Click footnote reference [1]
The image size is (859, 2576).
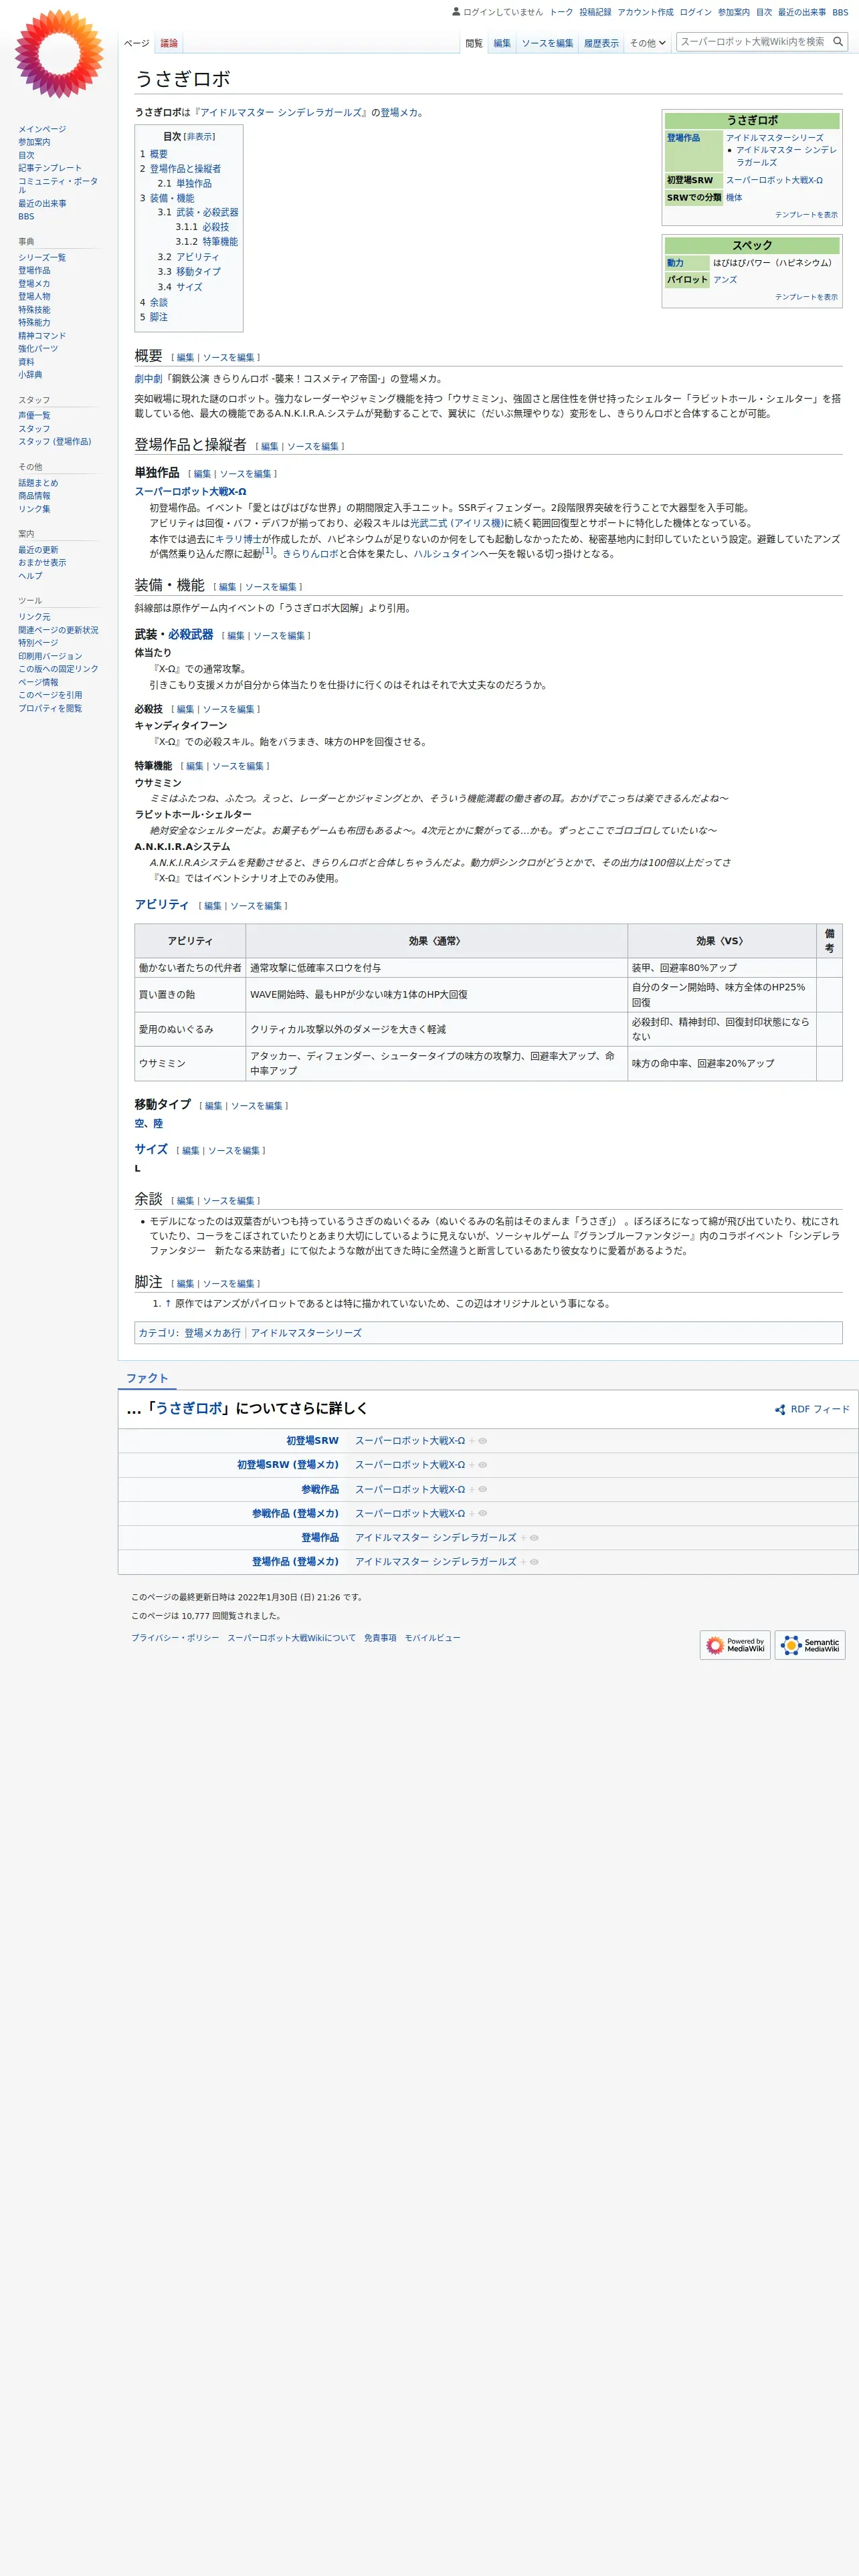tap(267, 550)
